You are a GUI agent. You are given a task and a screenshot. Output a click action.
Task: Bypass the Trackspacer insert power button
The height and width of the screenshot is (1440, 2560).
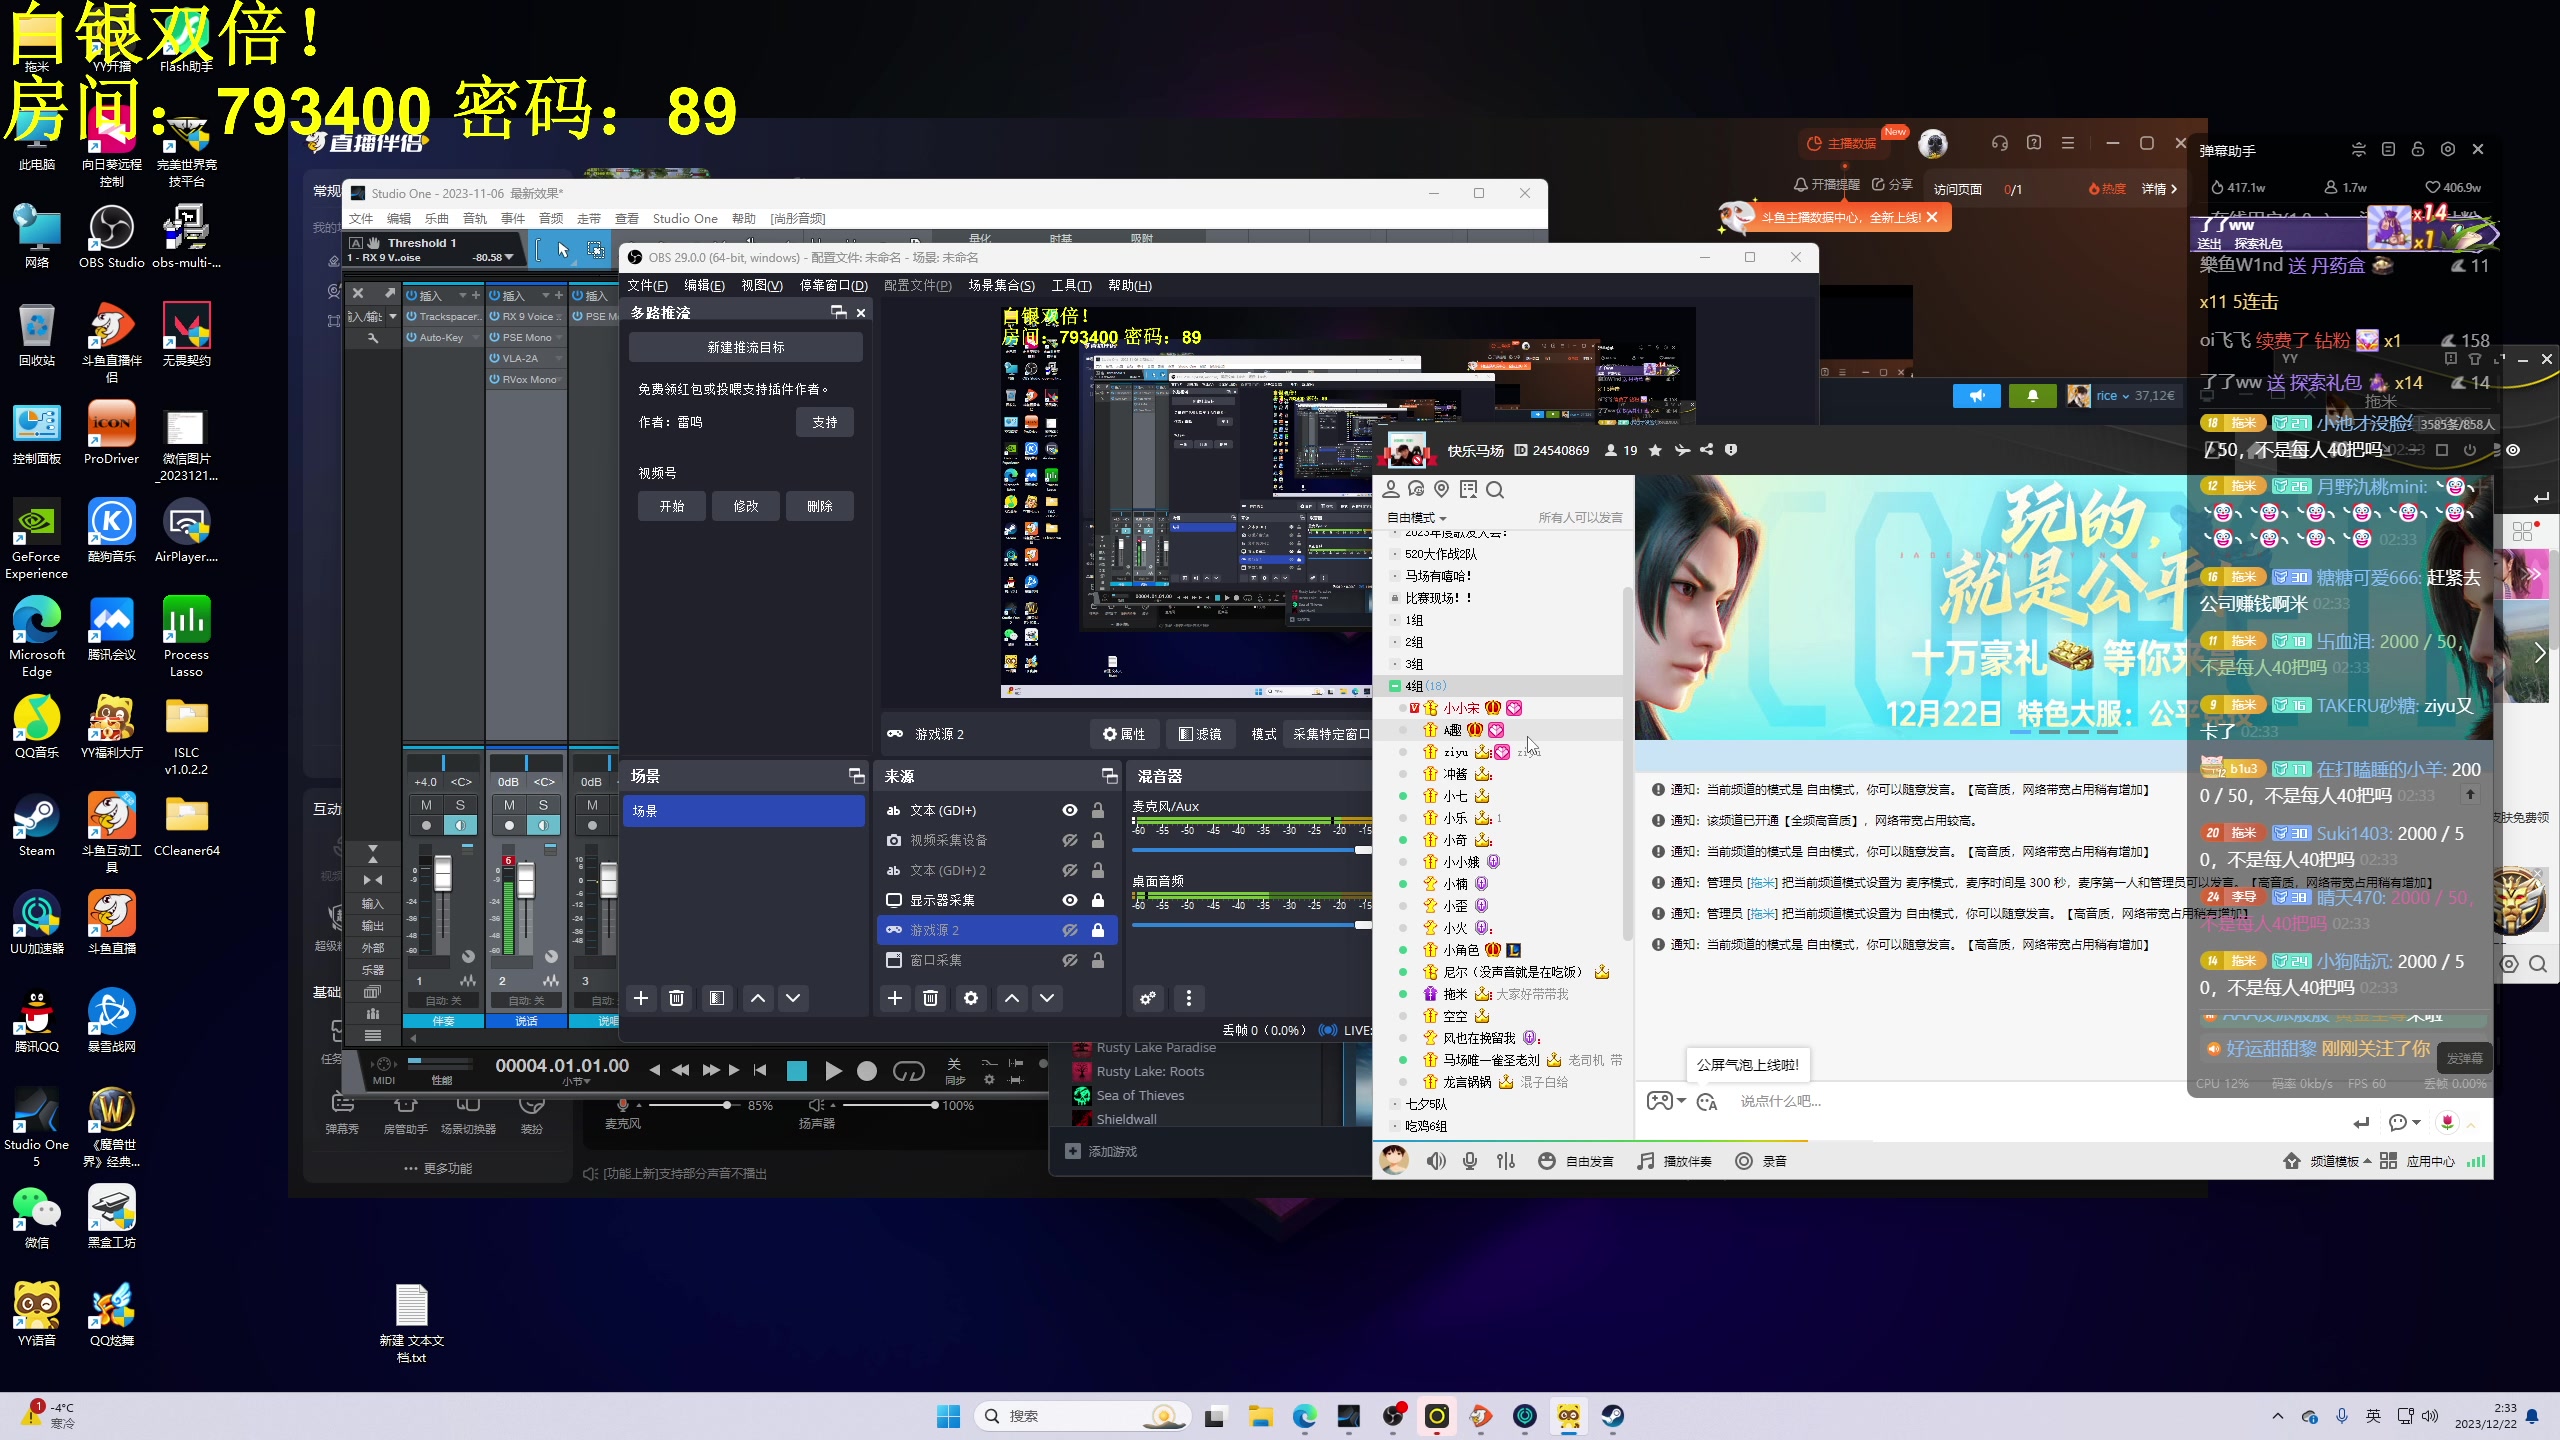pos(411,316)
